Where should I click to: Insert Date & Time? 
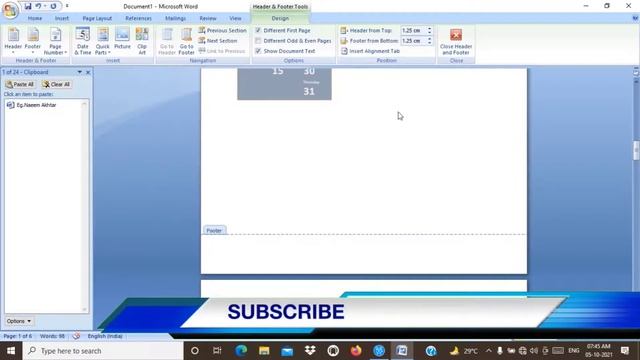click(x=83, y=41)
